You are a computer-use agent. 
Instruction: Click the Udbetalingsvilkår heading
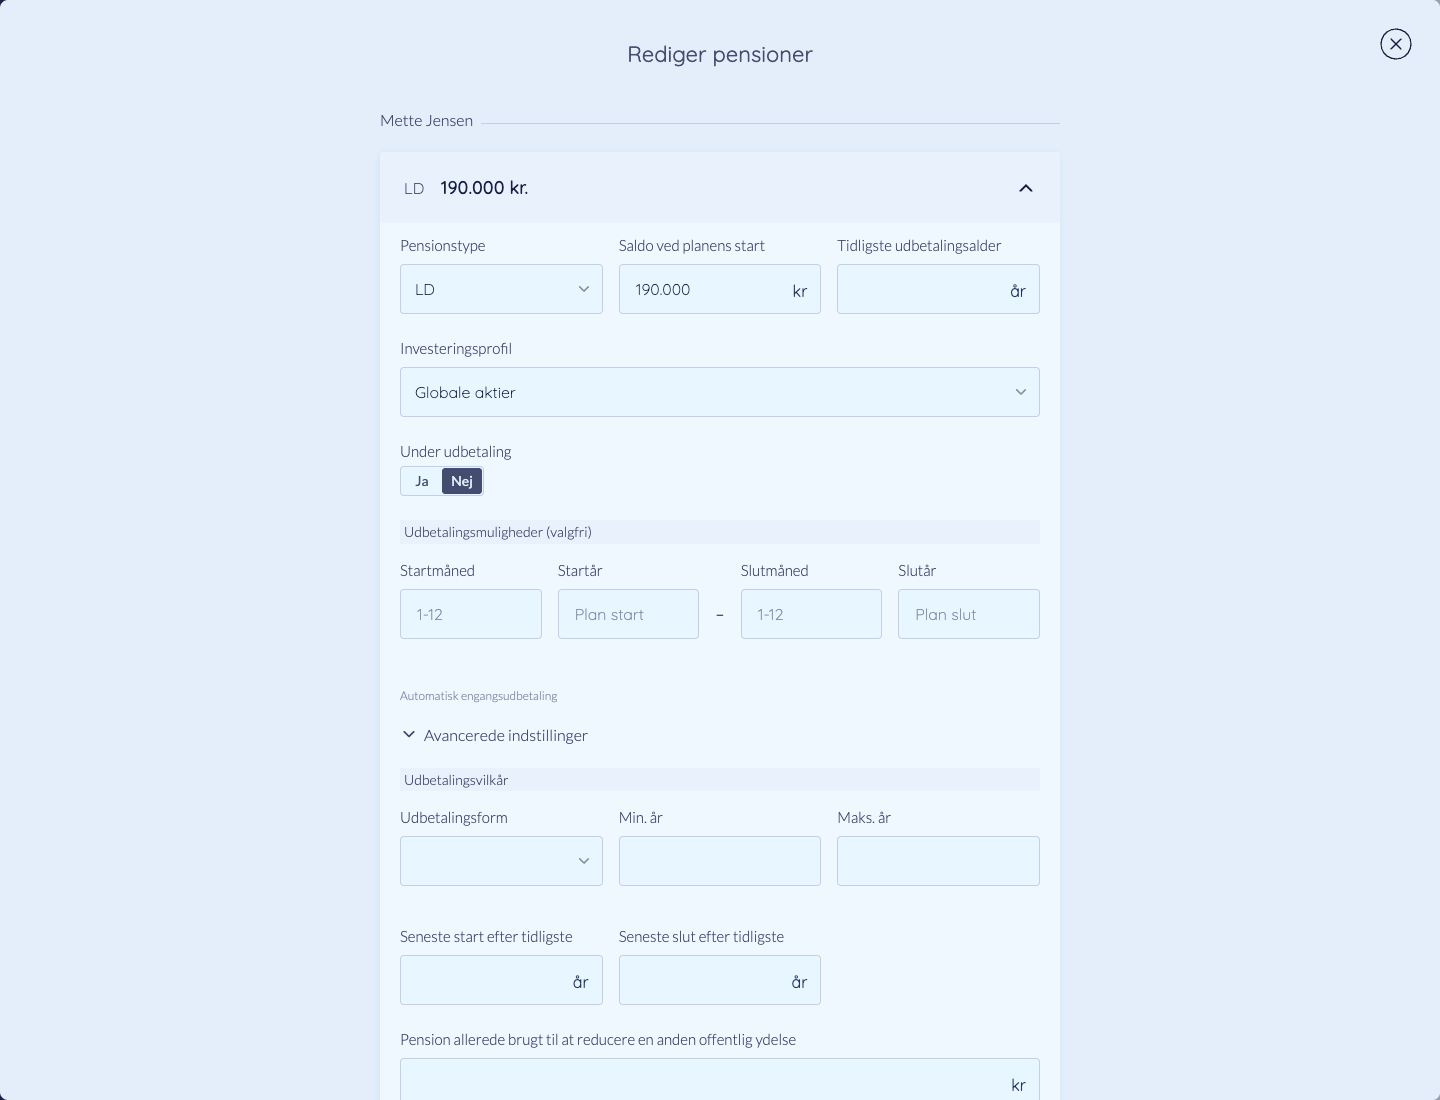click(456, 780)
